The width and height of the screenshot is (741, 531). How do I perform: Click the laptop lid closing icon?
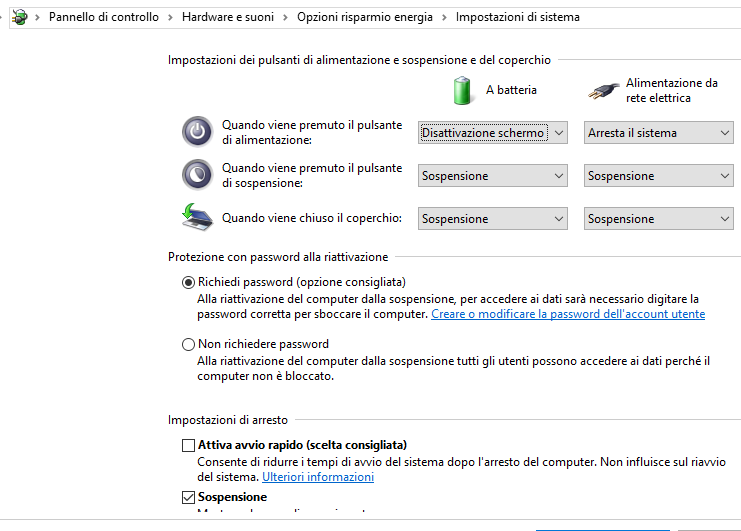(197, 218)
